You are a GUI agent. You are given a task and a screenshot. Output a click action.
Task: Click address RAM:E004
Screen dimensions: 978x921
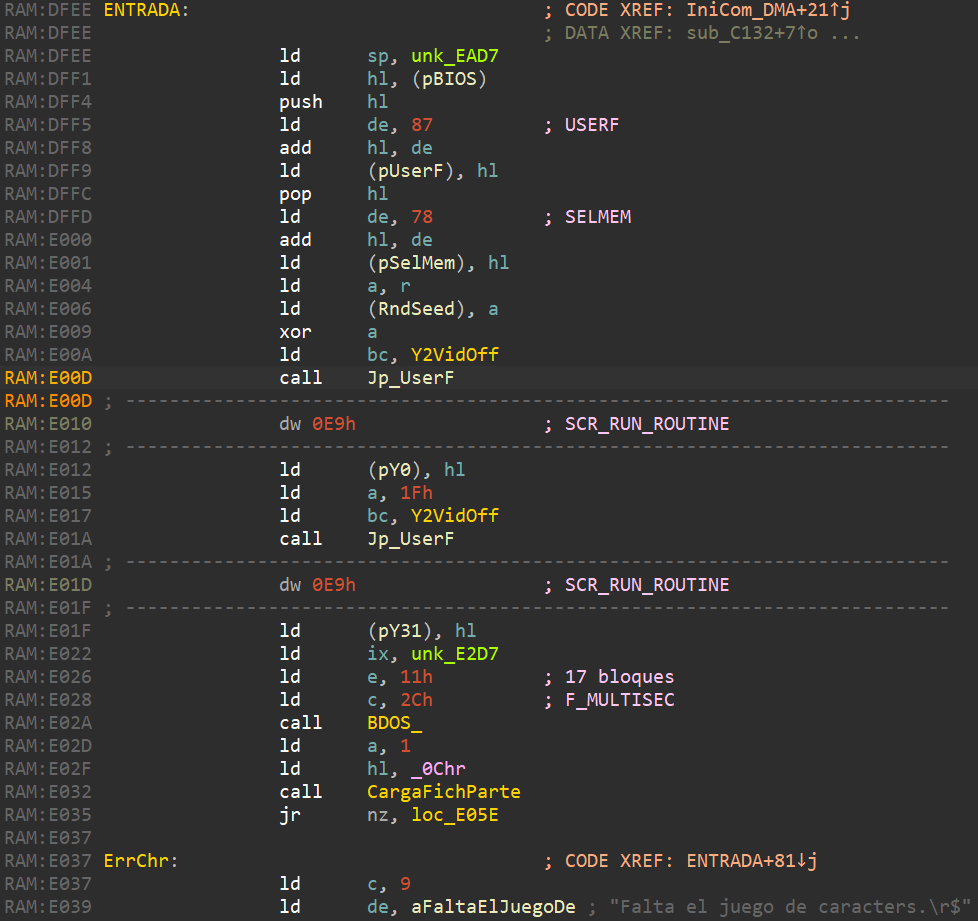(x=48, y=286)
